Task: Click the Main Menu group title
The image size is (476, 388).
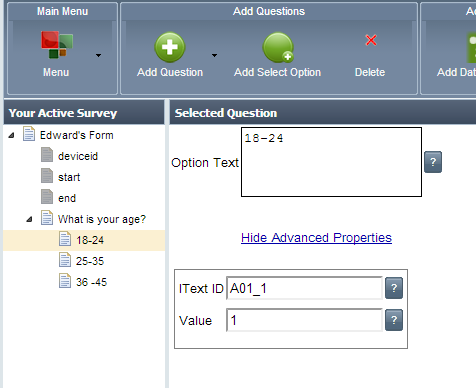Action: point(63,11)
